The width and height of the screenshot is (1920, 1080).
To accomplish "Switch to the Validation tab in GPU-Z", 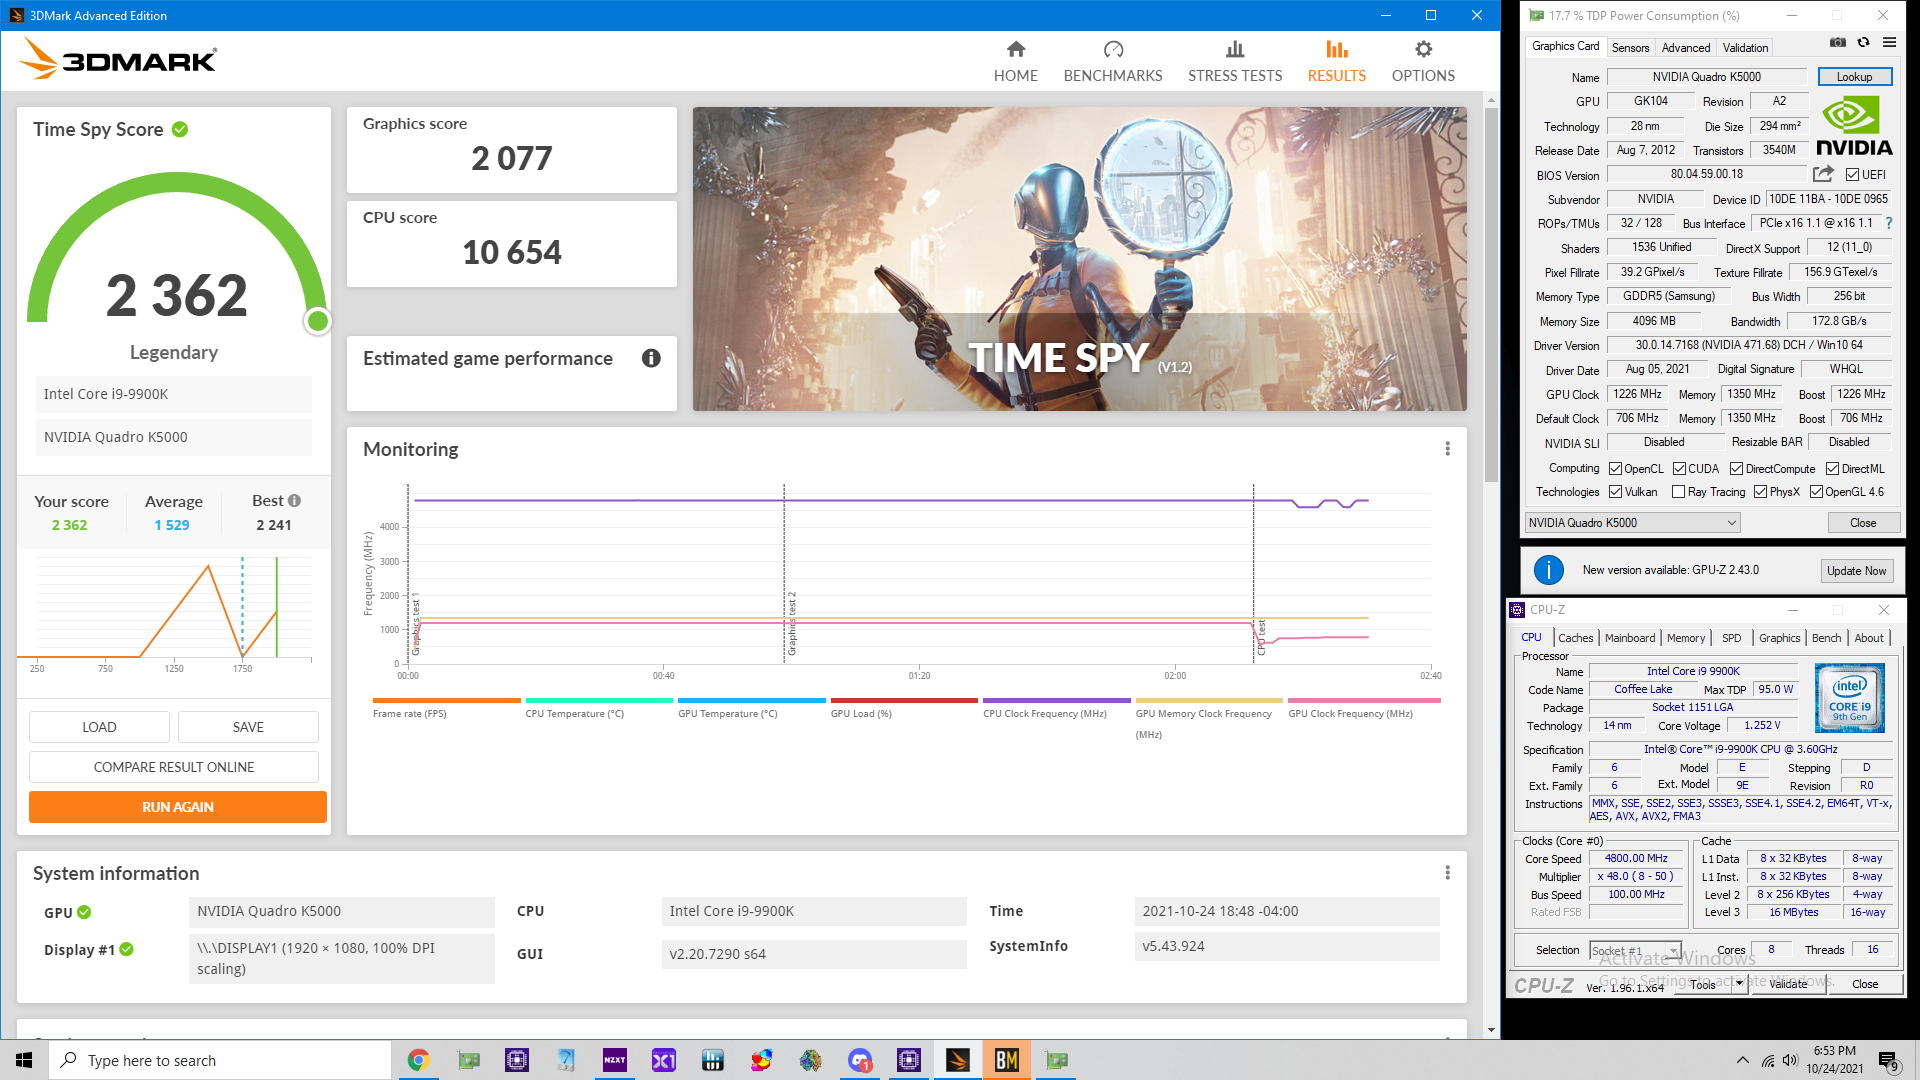I will tap(1745, 47).
